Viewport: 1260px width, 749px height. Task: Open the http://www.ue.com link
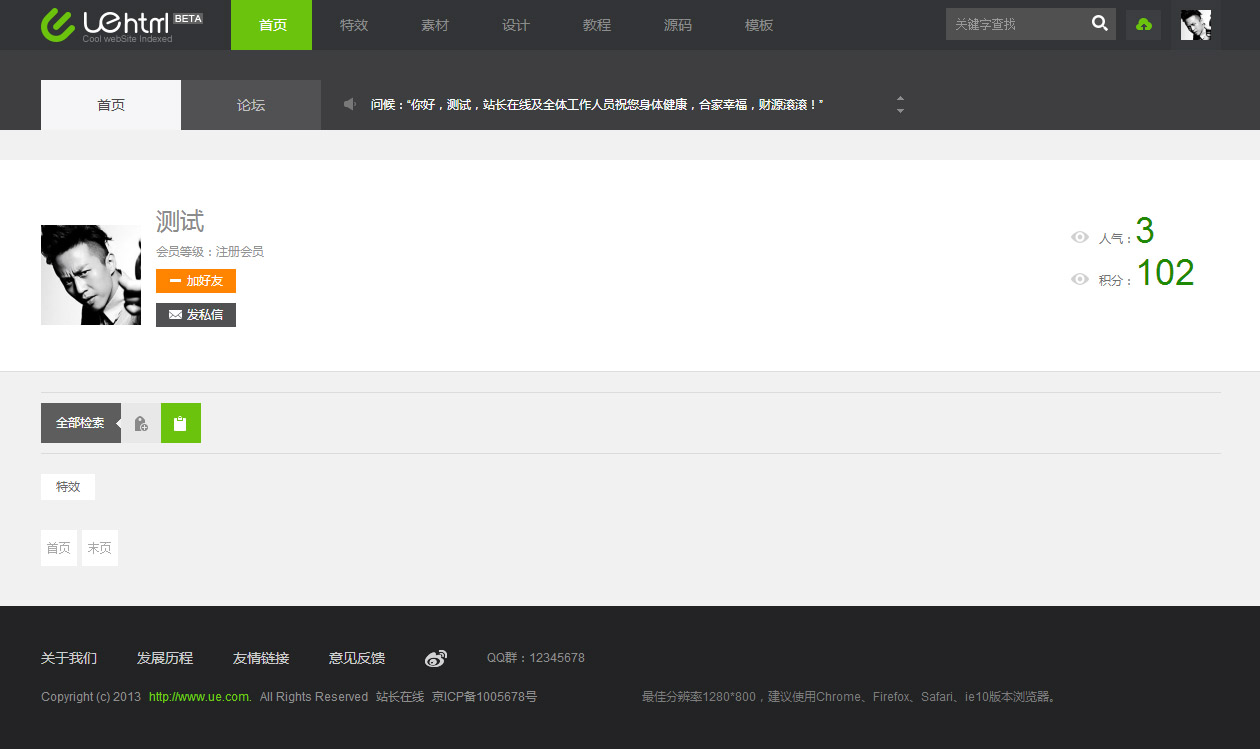point(199,697)
